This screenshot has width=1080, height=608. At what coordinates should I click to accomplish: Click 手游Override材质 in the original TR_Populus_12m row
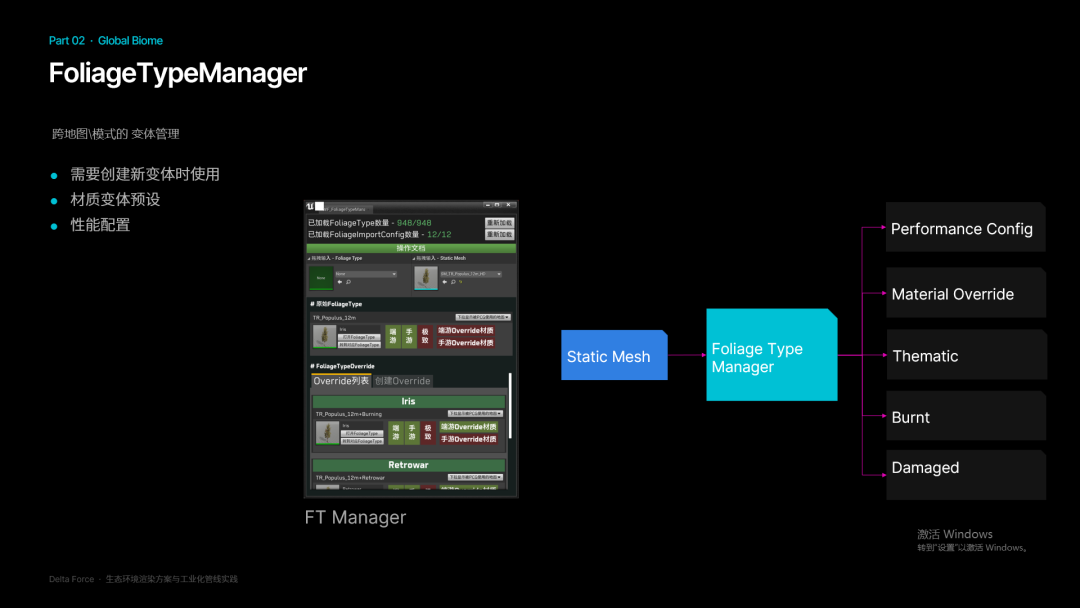(466, 343)
